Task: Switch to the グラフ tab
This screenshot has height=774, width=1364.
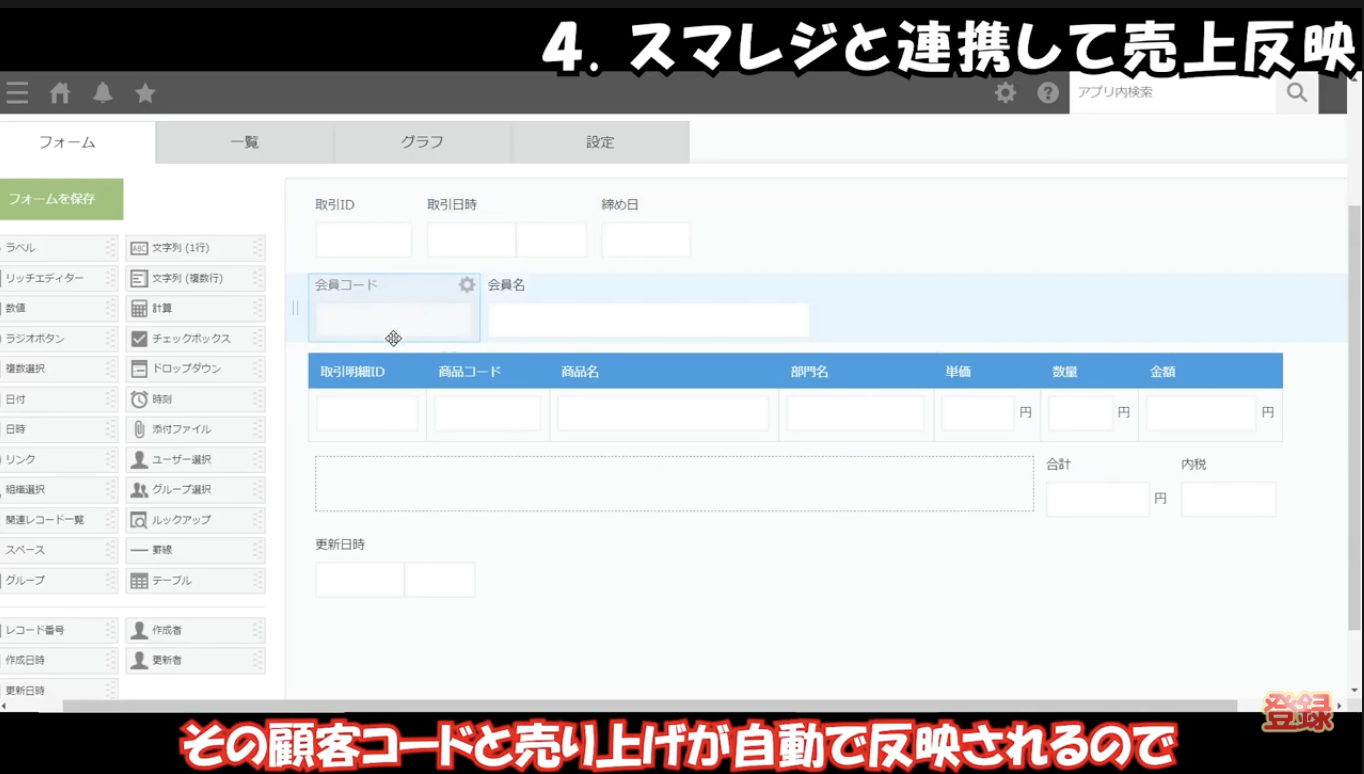Action: 422,142
